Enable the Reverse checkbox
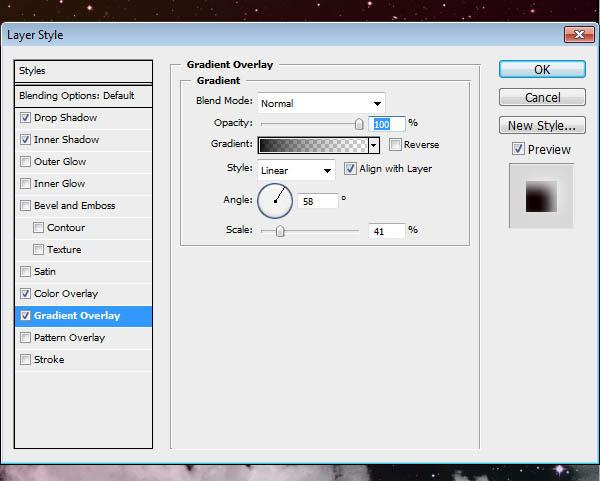600x481 pixels. pyautogui.click(x=395, y=145)
